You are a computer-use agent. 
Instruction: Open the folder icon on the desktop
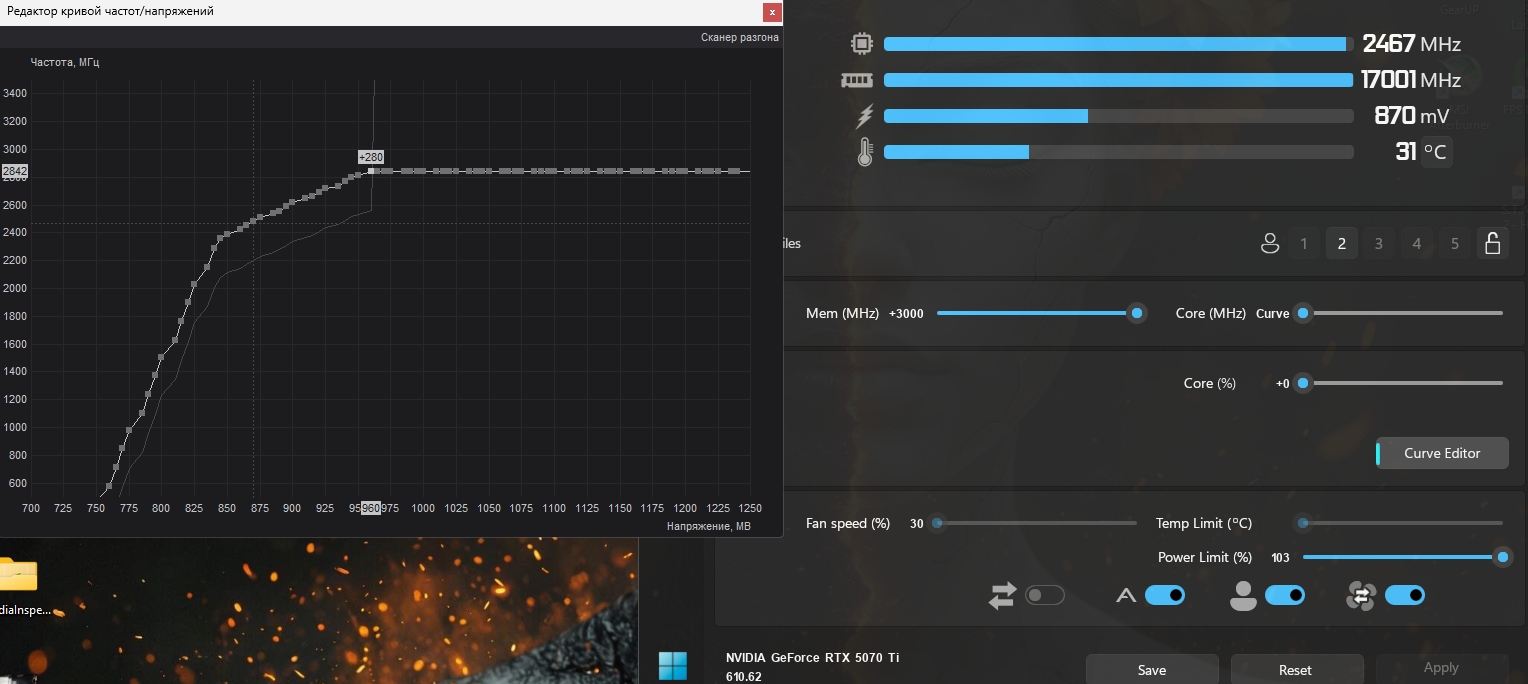pyautogui.click(x=17, y=575)
